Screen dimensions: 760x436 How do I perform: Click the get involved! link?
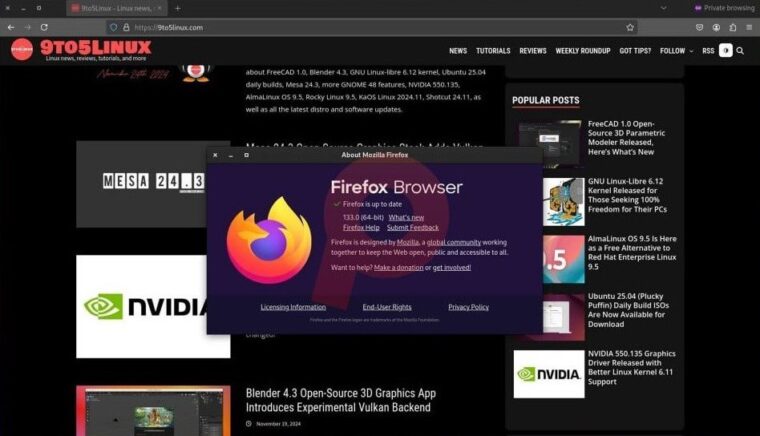point(452,267)
